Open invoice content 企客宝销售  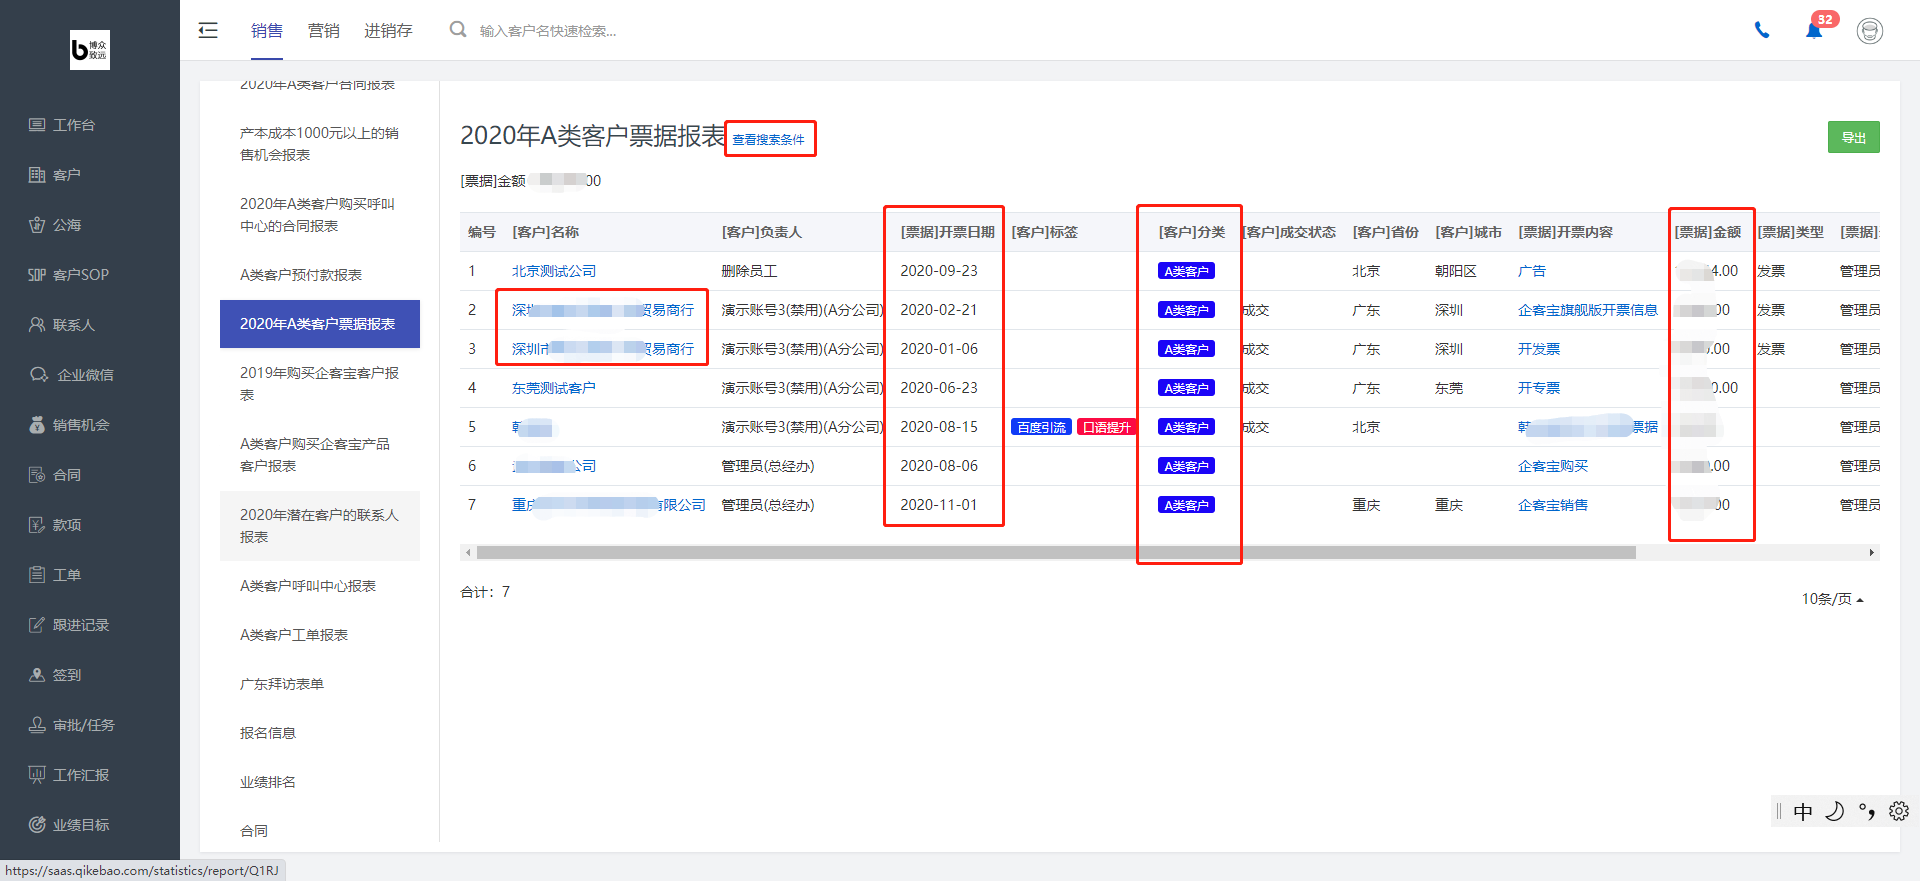[x=1553, y=505]
